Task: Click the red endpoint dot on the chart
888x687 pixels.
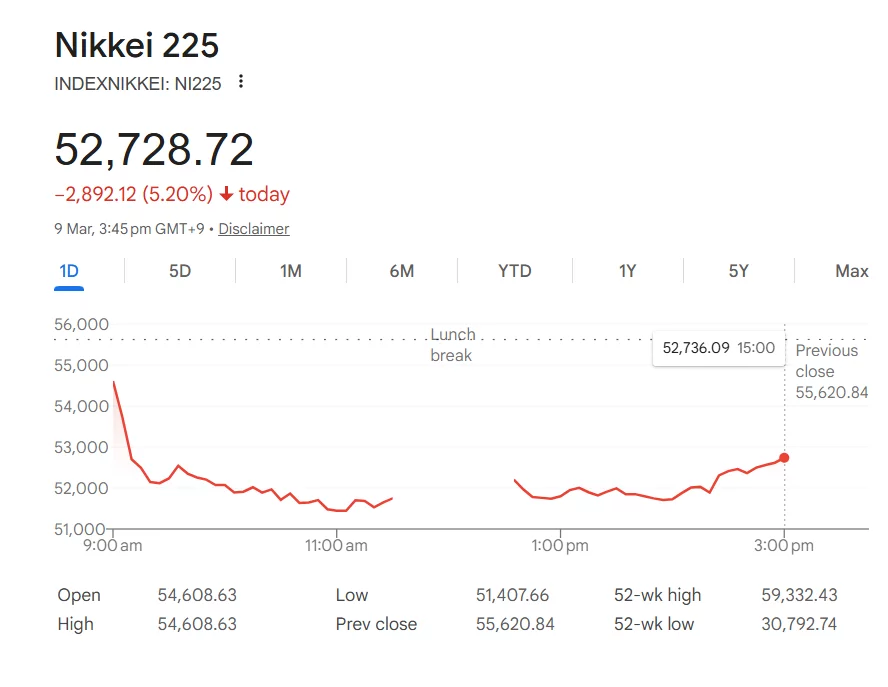Action: point(784,457)
